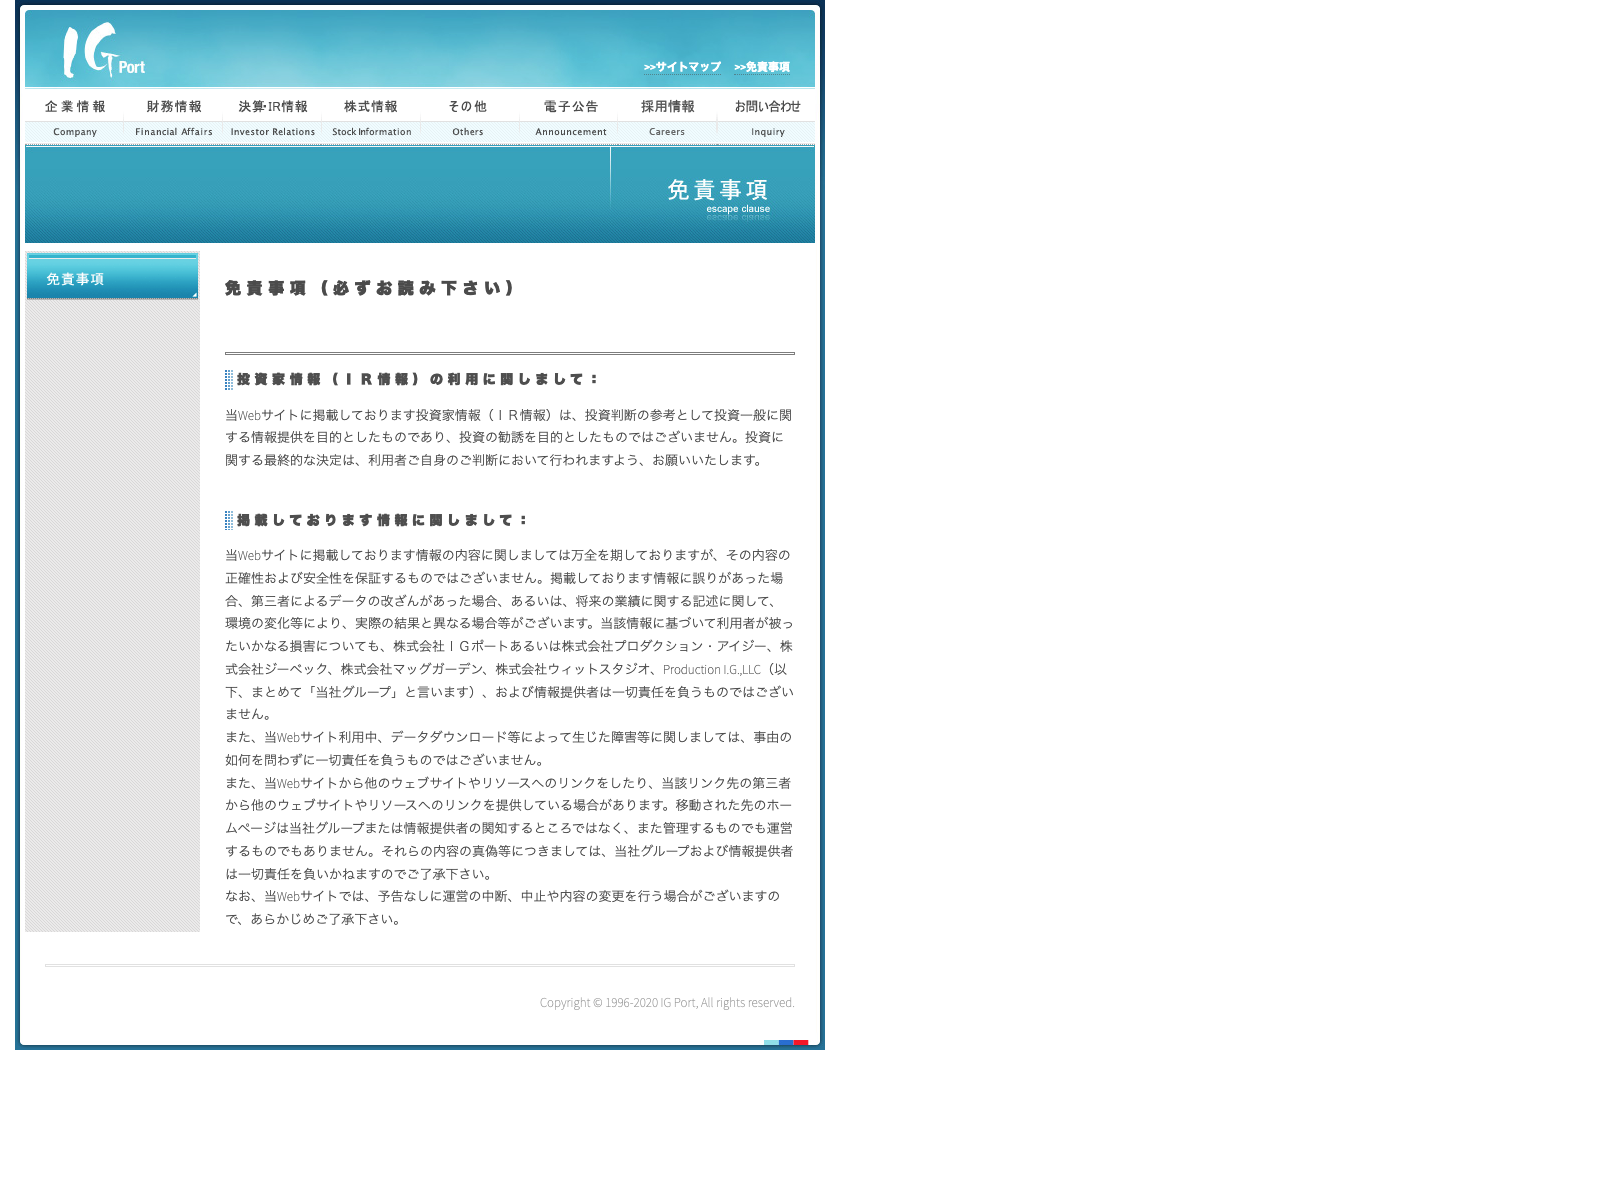Click the dotted bullet icon beside 掲載しております heading

coord(229,520)
